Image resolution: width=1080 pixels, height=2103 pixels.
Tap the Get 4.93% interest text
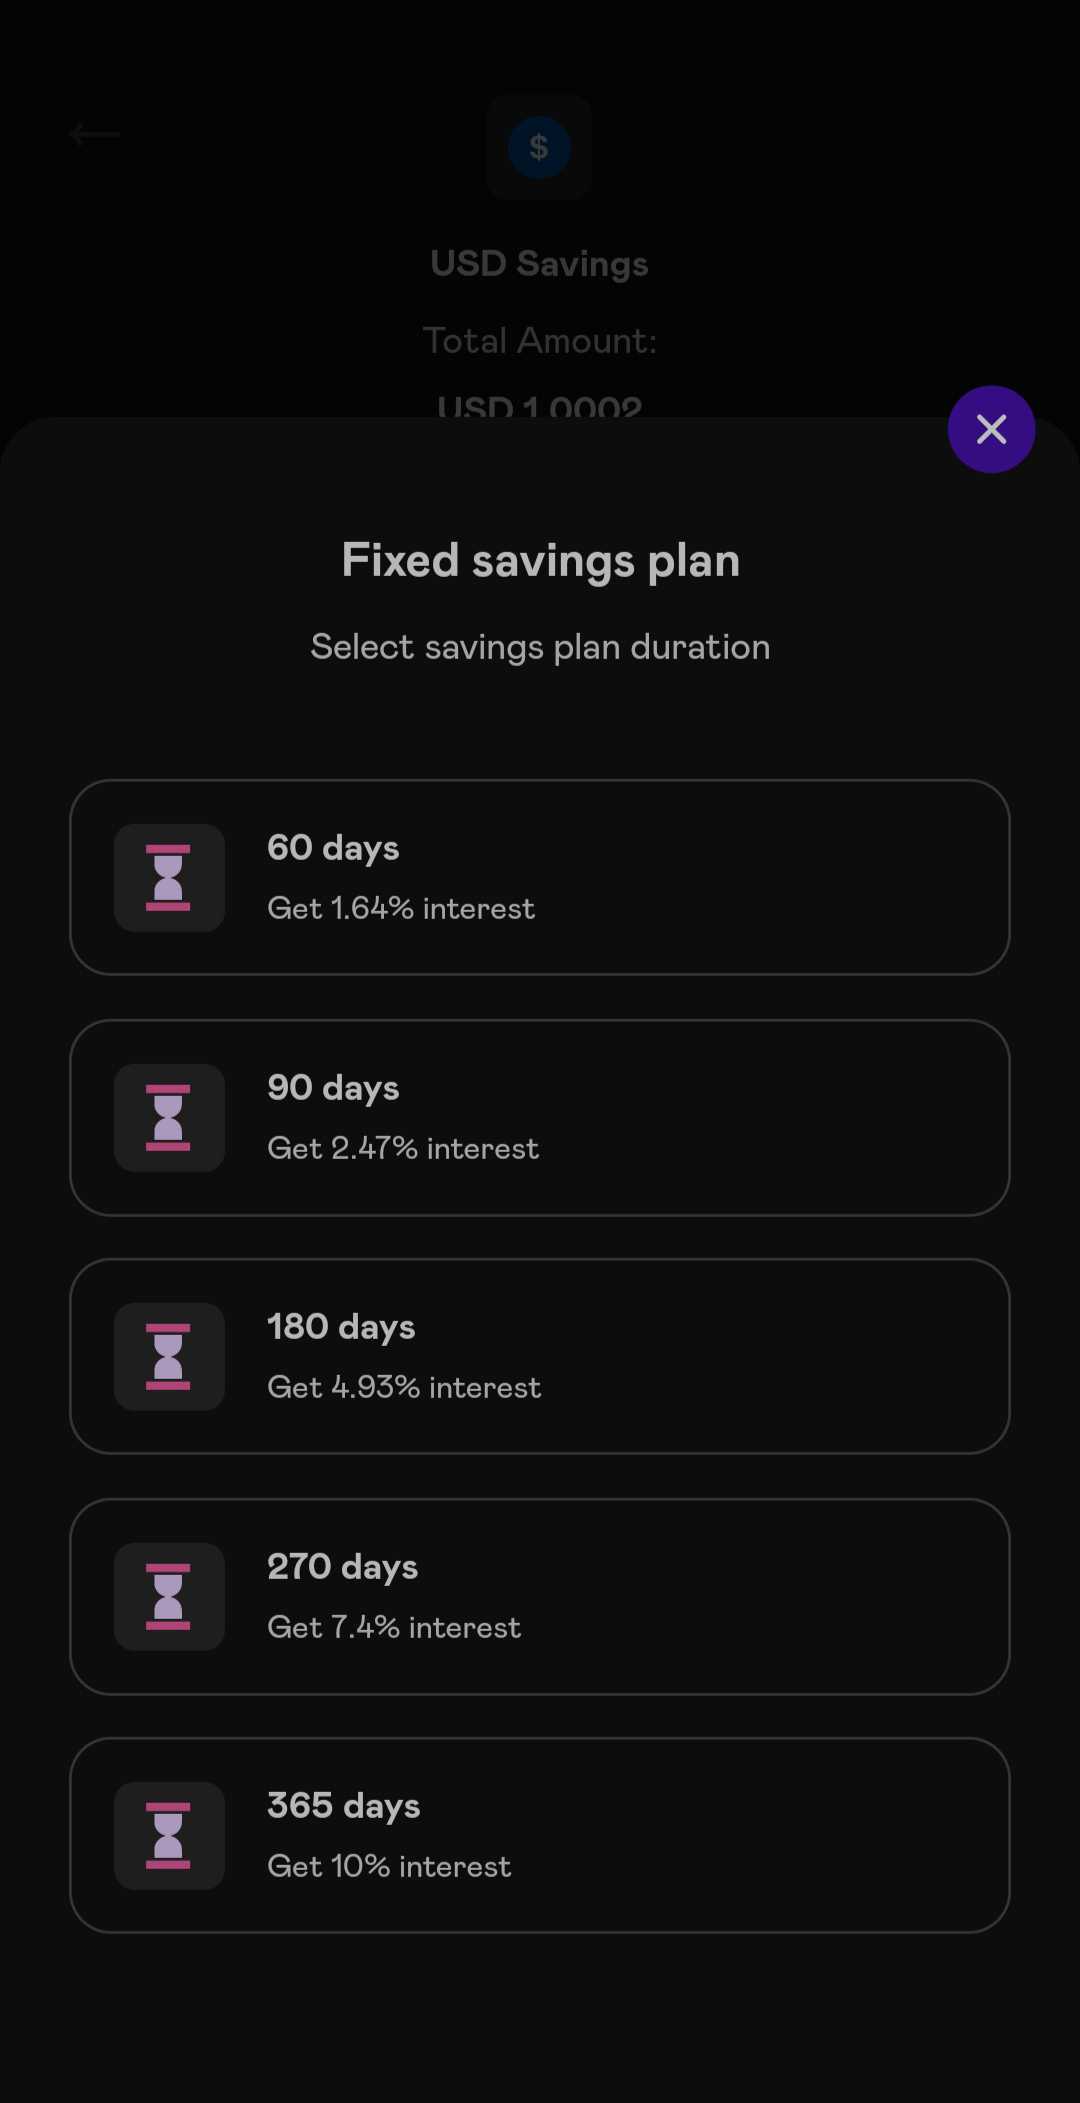pos(404,1387)
